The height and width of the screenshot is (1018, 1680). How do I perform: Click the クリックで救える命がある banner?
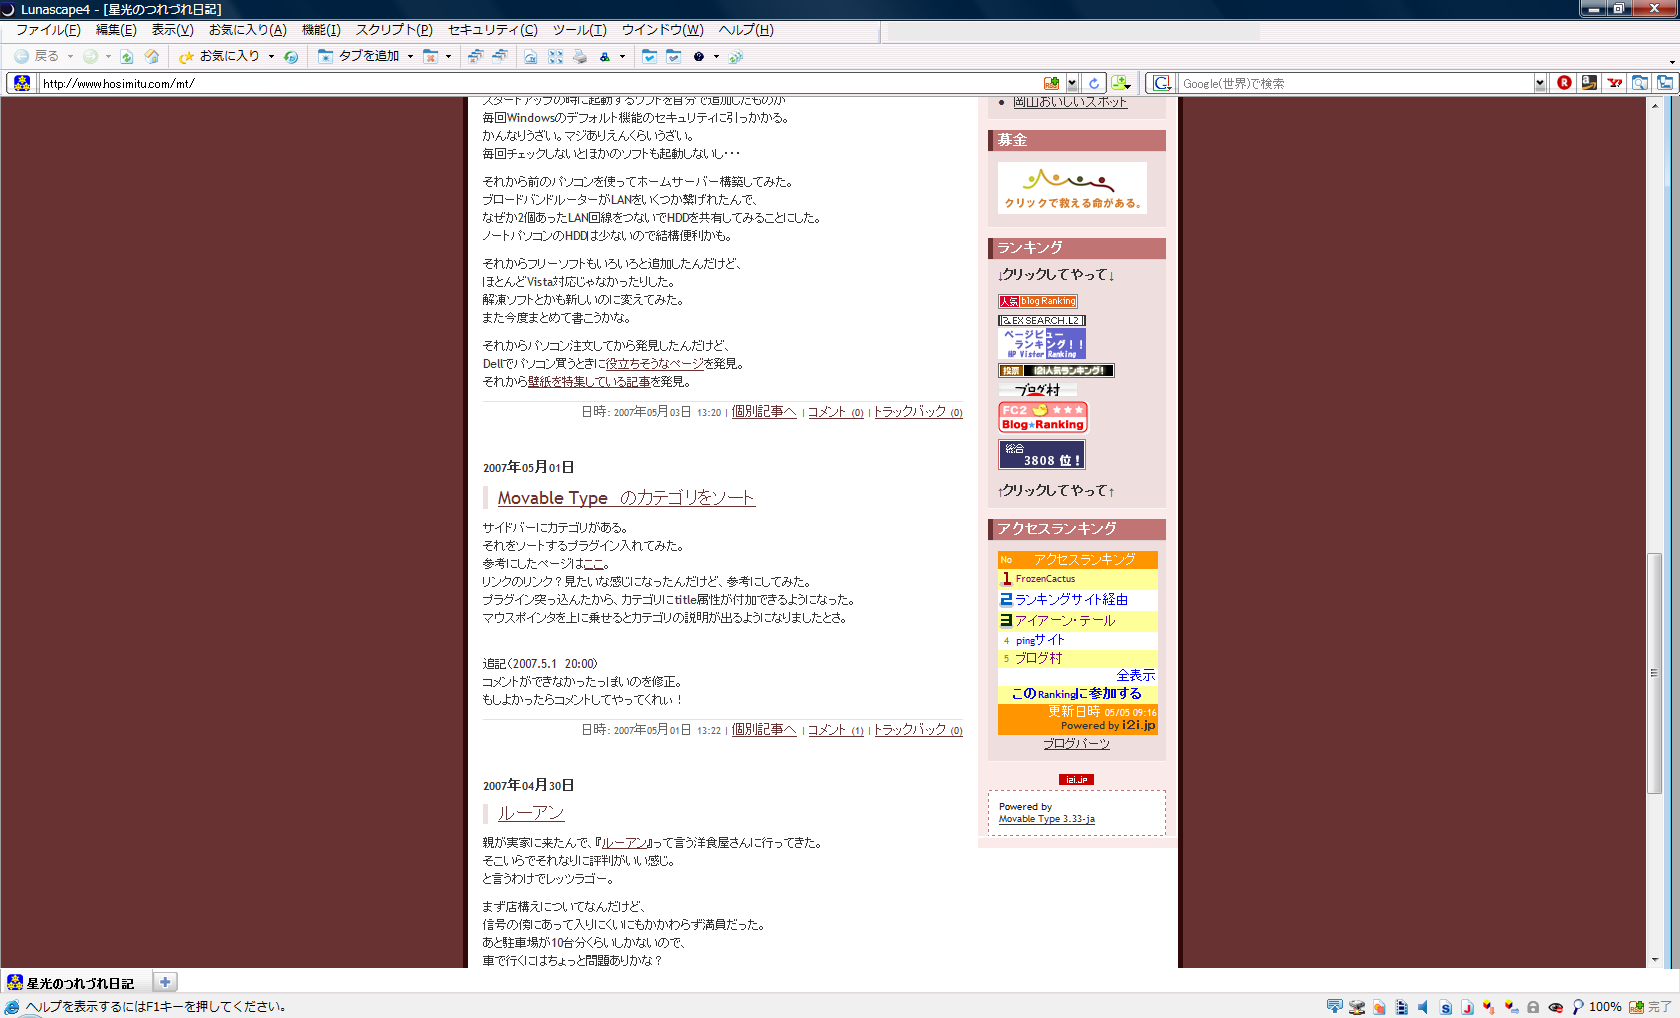coord(1072,187)
